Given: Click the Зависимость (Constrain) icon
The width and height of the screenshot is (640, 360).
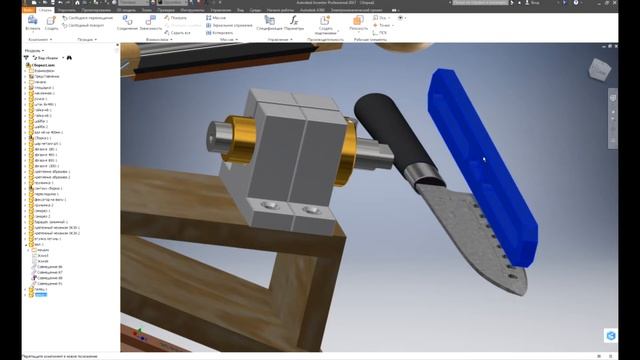Looking at the screenshot, I should [151, 20].
